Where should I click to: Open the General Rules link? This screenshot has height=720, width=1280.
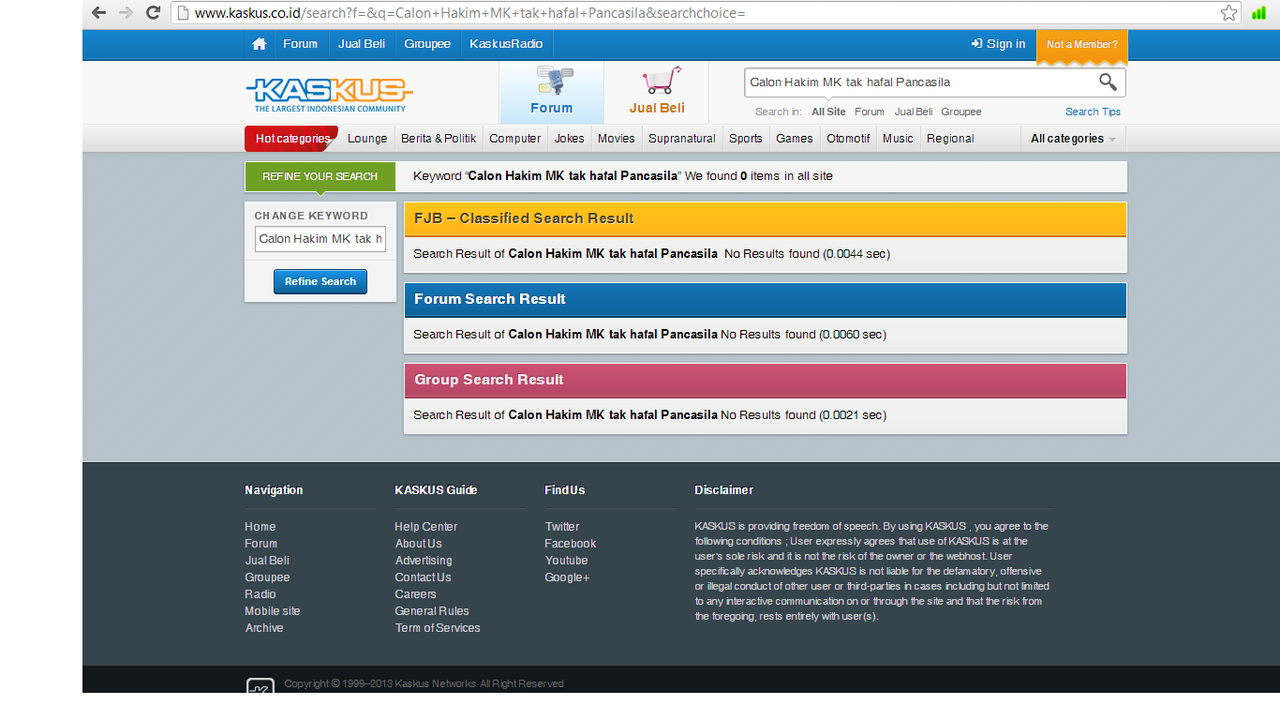point(432,611)
